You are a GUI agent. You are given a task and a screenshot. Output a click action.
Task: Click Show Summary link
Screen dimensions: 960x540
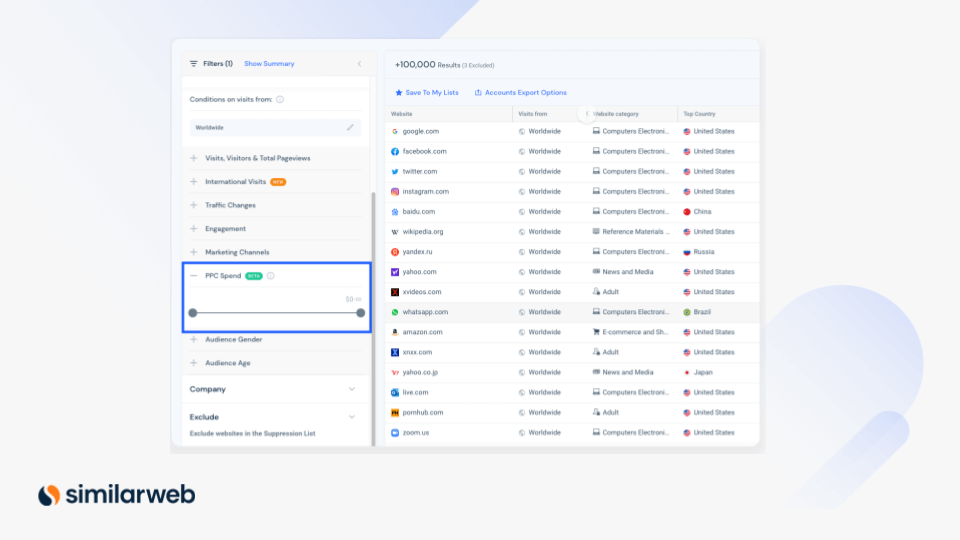(269, 64)
